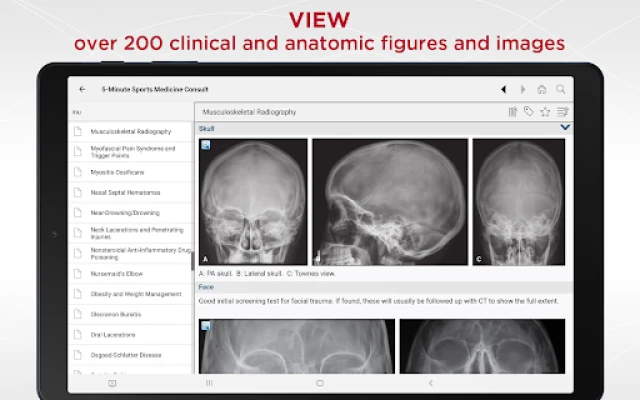Click document icon beside Nursemaid's Elbow
Viewport: 640px width, 400px height.
[x=78, y=273]
